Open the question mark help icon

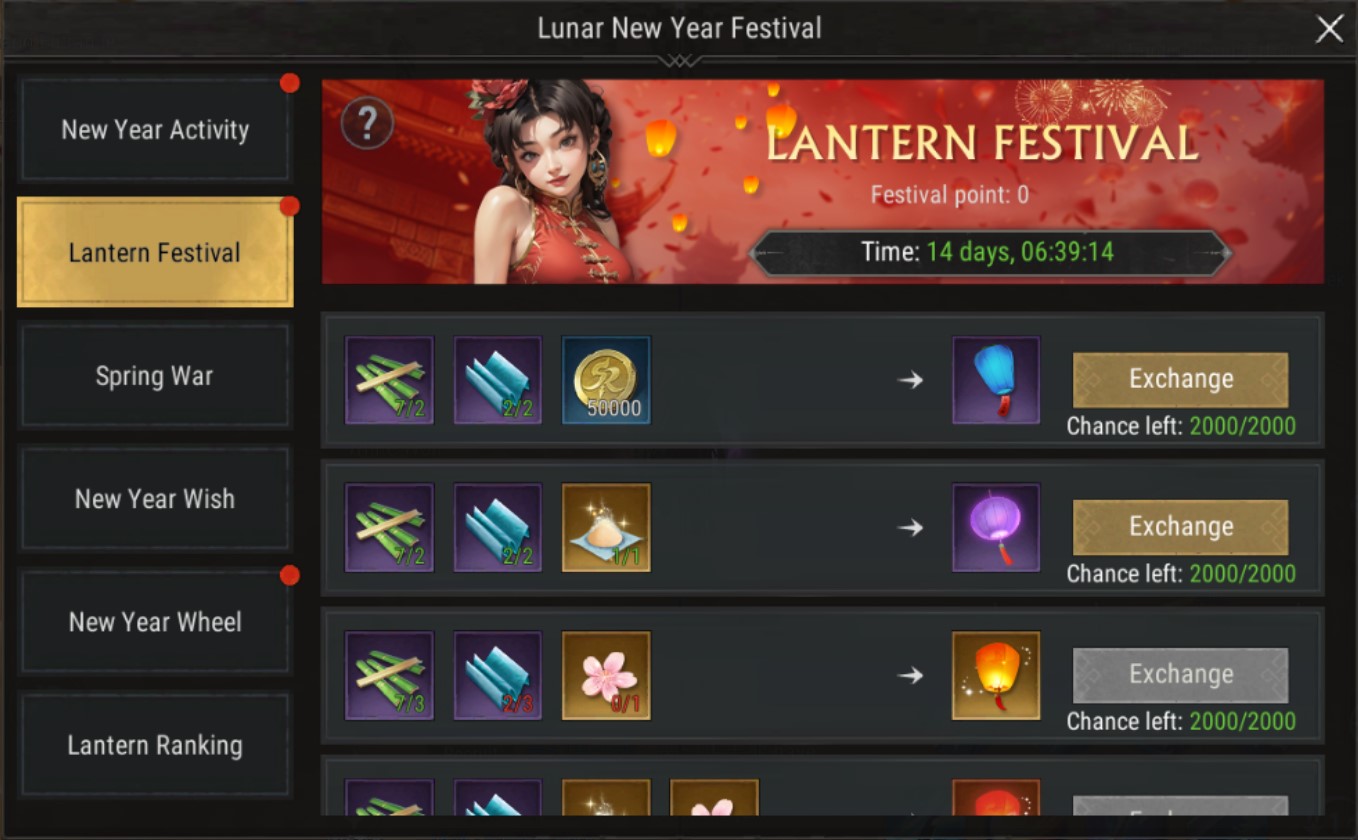367,123
